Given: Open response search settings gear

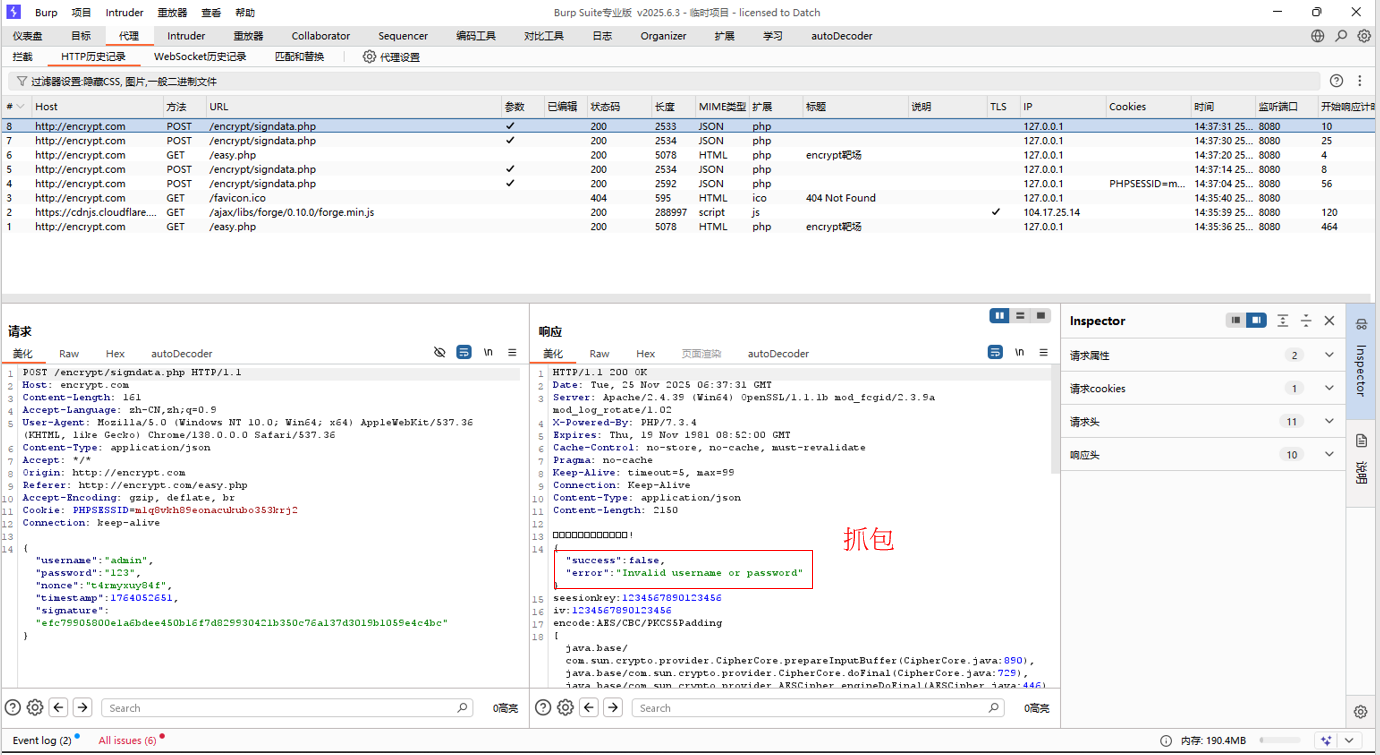Looking at the screenshot, I should 565,708.
